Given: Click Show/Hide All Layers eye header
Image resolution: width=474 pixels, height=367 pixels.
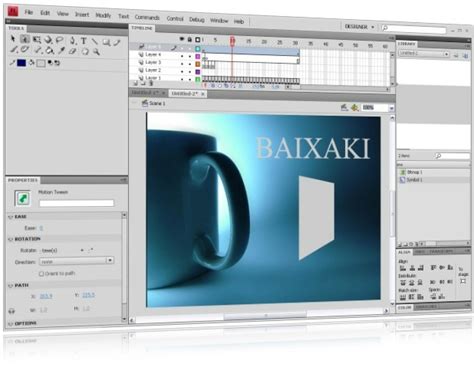Looking at the screenshot, I should pos(182,39).
